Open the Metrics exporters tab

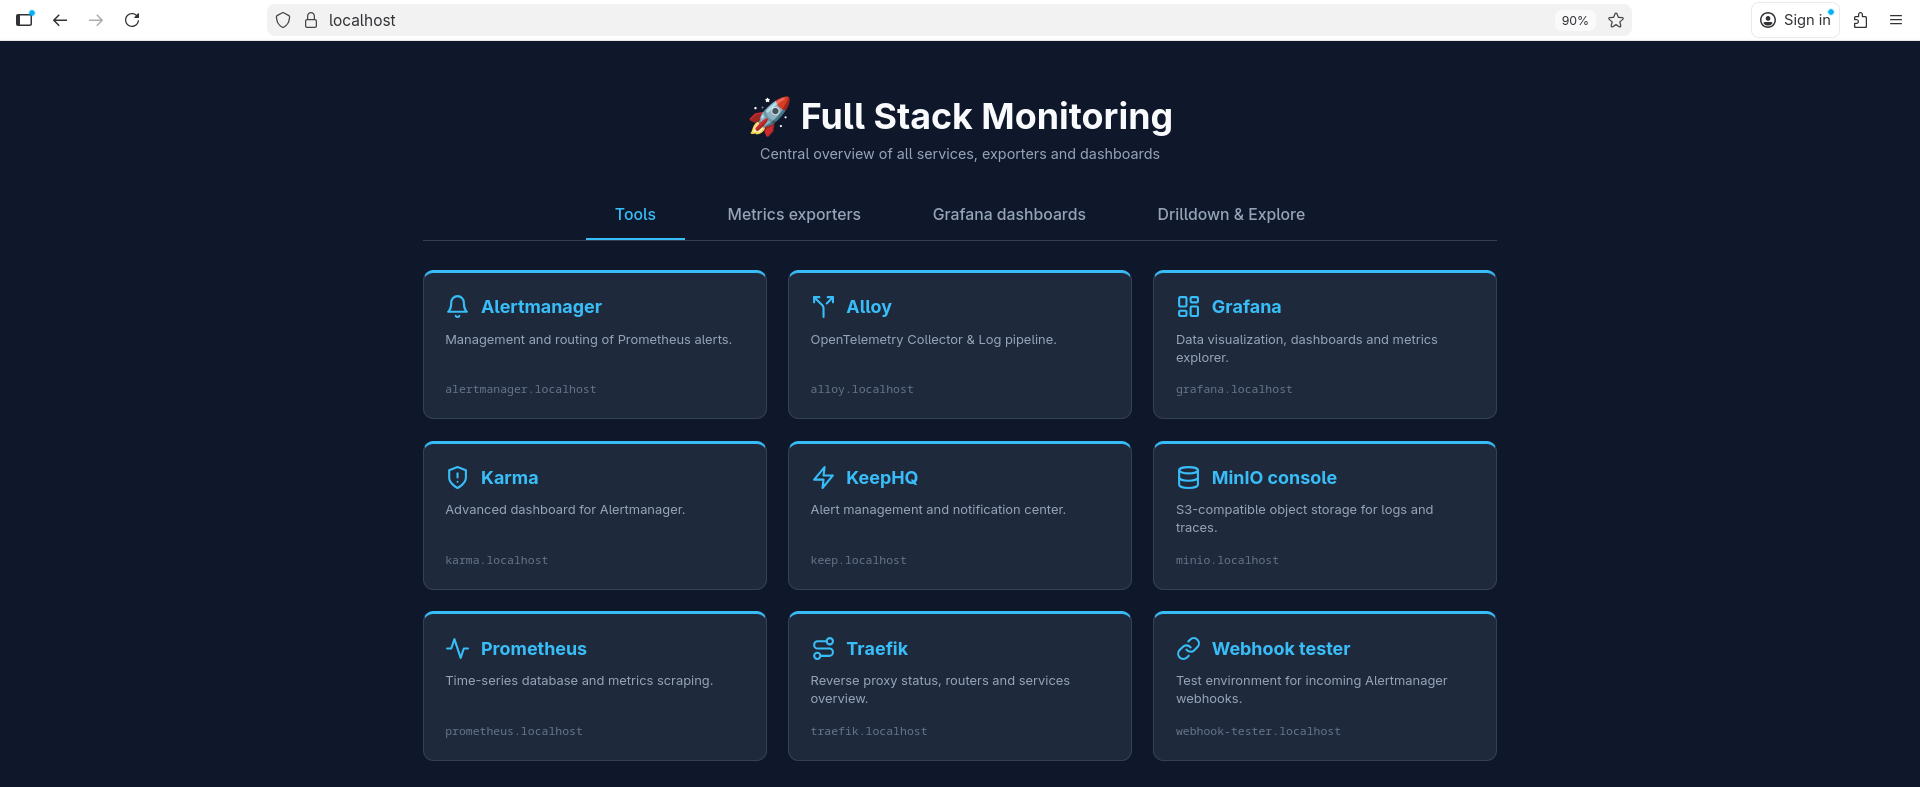(x=794, y=215)
